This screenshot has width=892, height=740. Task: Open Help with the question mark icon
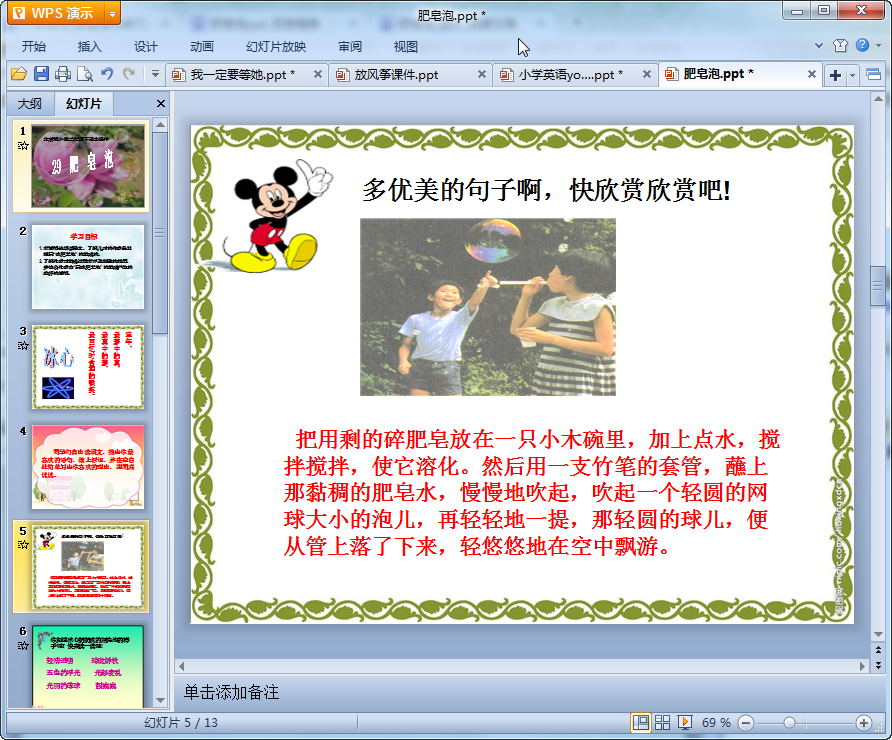[862, 45]
